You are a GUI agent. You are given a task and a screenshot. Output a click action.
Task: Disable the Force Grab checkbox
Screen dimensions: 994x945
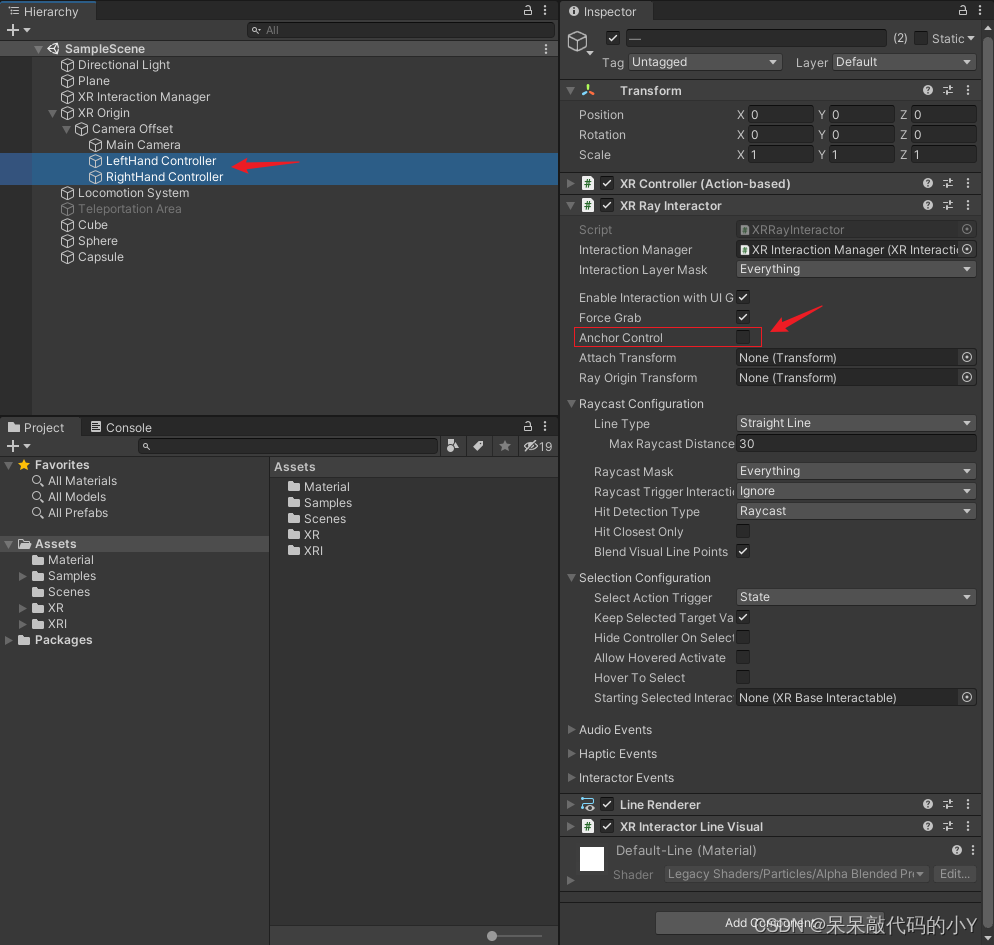point(743,317)
